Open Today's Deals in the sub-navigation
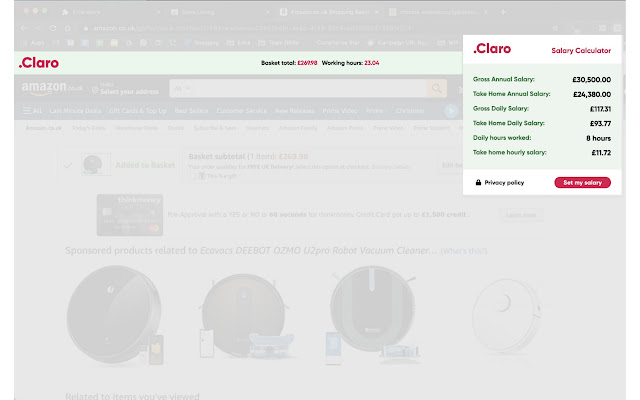640x400 pixels. point(89,128)
